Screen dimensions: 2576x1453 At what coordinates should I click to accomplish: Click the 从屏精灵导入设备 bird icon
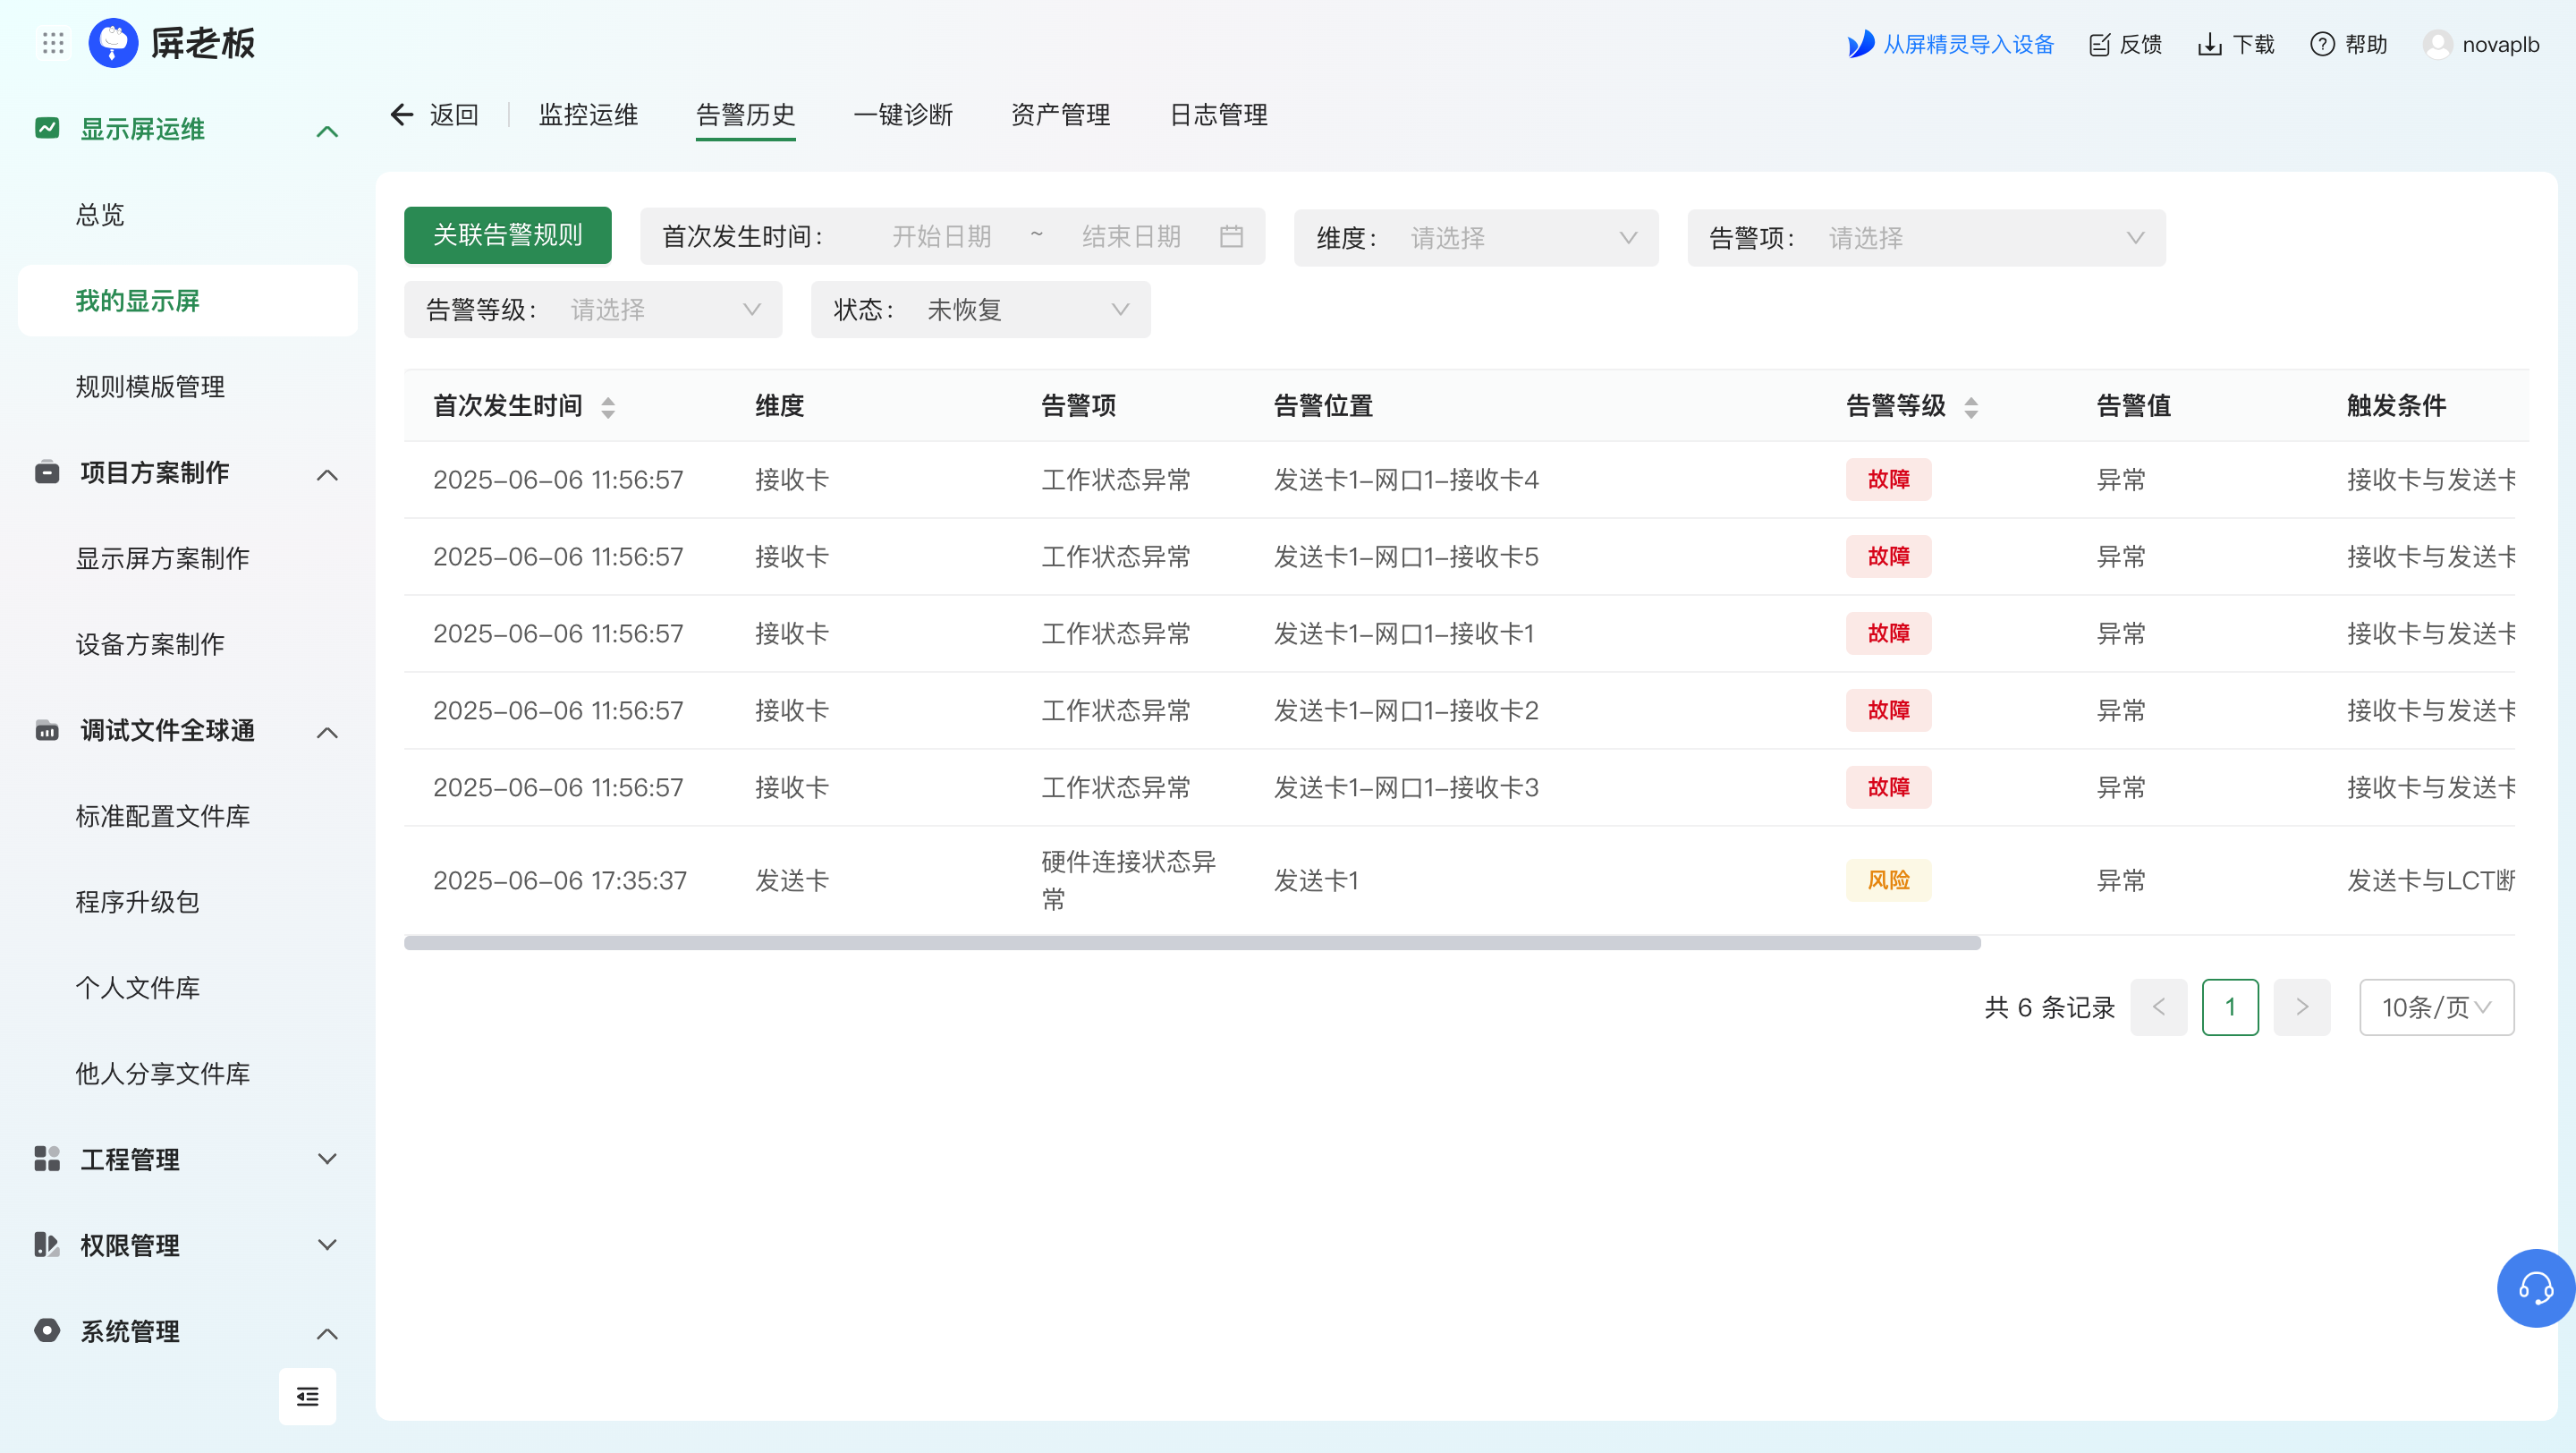(x=1860, y=44)
